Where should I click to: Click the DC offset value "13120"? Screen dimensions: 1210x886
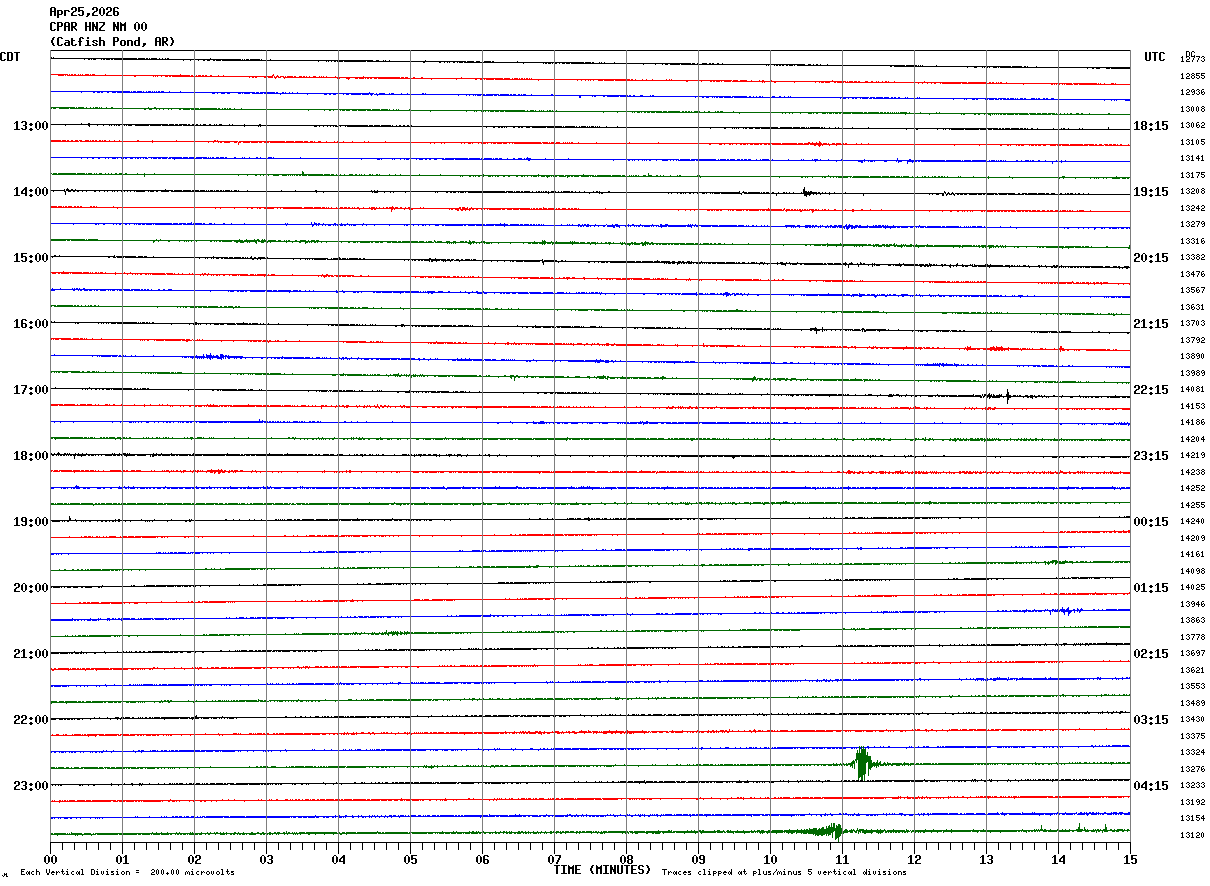click(x=1192, y=836)
